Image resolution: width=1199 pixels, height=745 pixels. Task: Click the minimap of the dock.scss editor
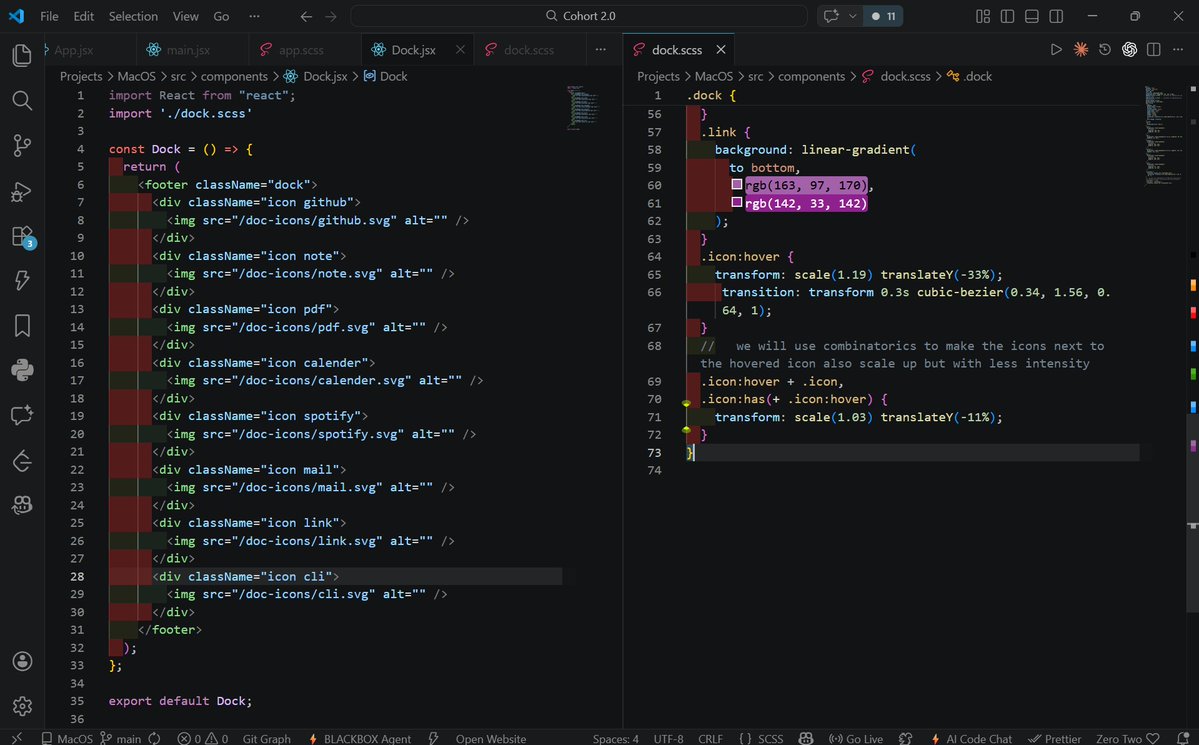pos(1163,135)
